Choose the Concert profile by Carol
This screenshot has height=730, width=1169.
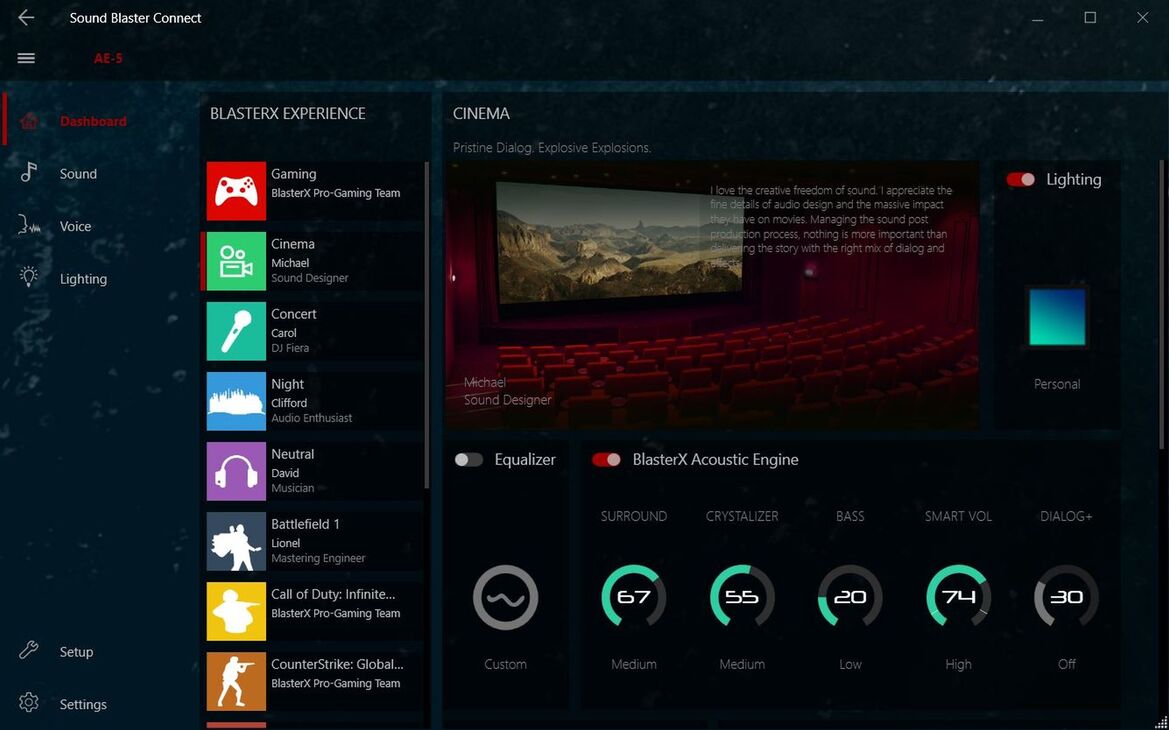(x=314, y=331)
